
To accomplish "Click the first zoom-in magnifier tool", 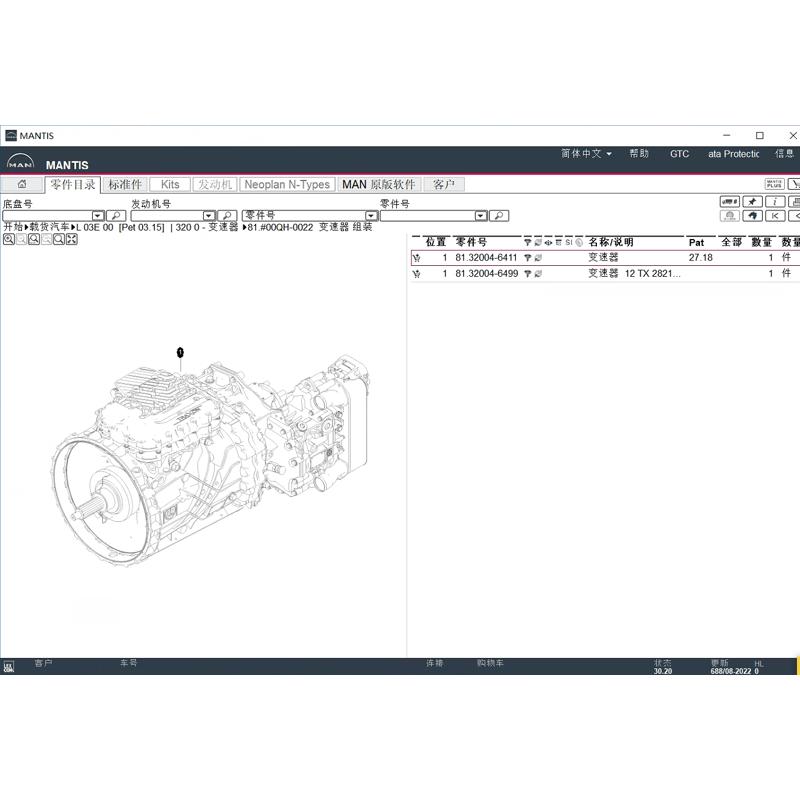I will tap(9, 239).
